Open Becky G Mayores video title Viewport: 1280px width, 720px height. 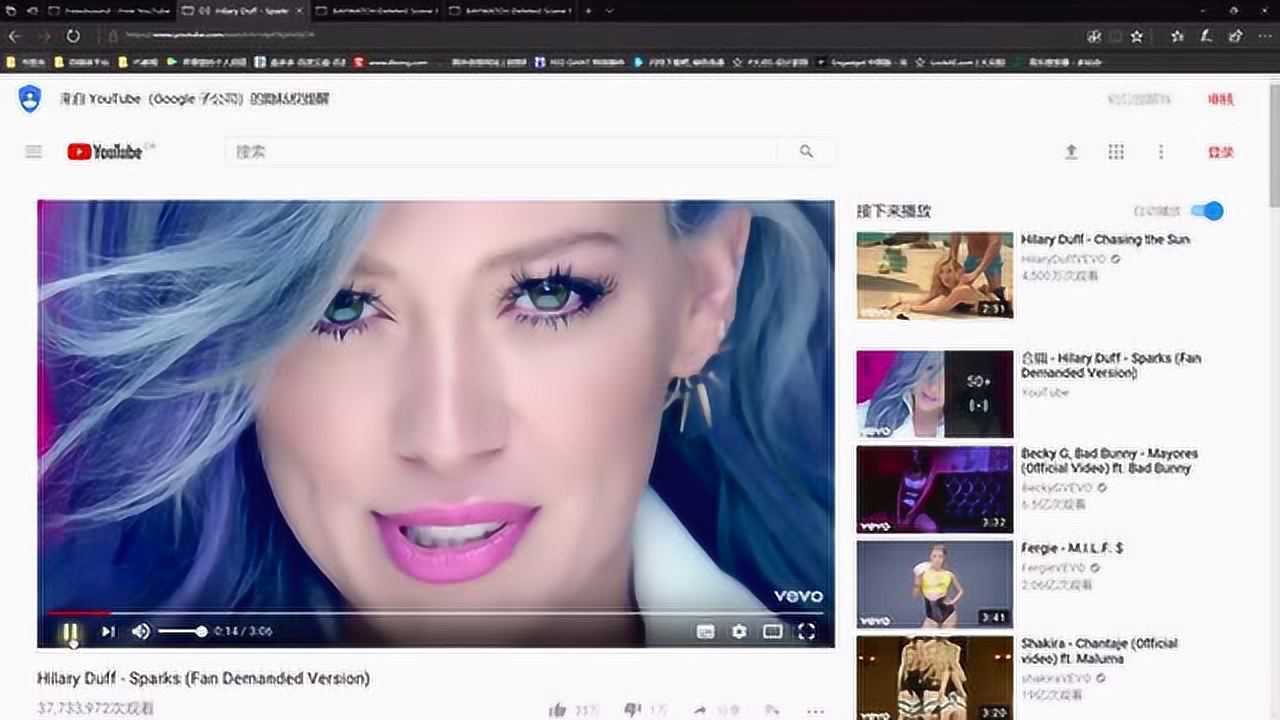(1109, 461)
